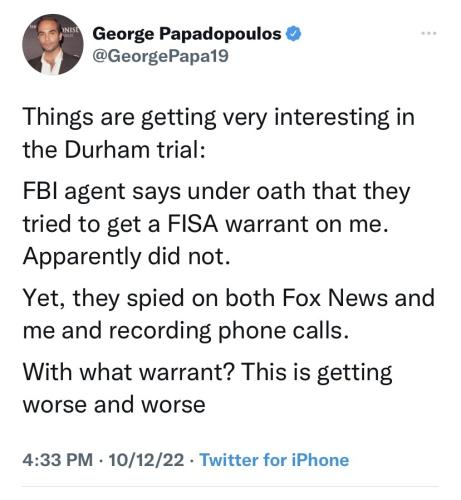Click the last line 'worse and worse'
Image resolution: width=461 pixels, height=500 pixels.
(114, 405)
